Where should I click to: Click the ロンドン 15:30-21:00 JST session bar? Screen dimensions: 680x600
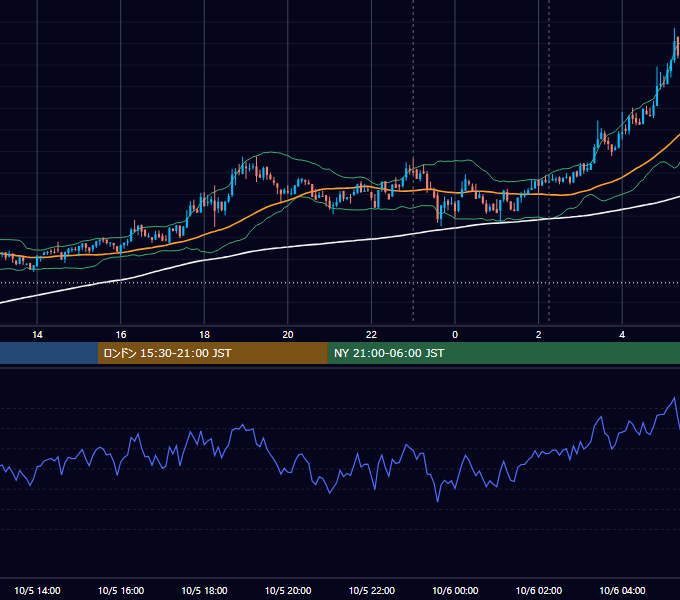[212, 353]
